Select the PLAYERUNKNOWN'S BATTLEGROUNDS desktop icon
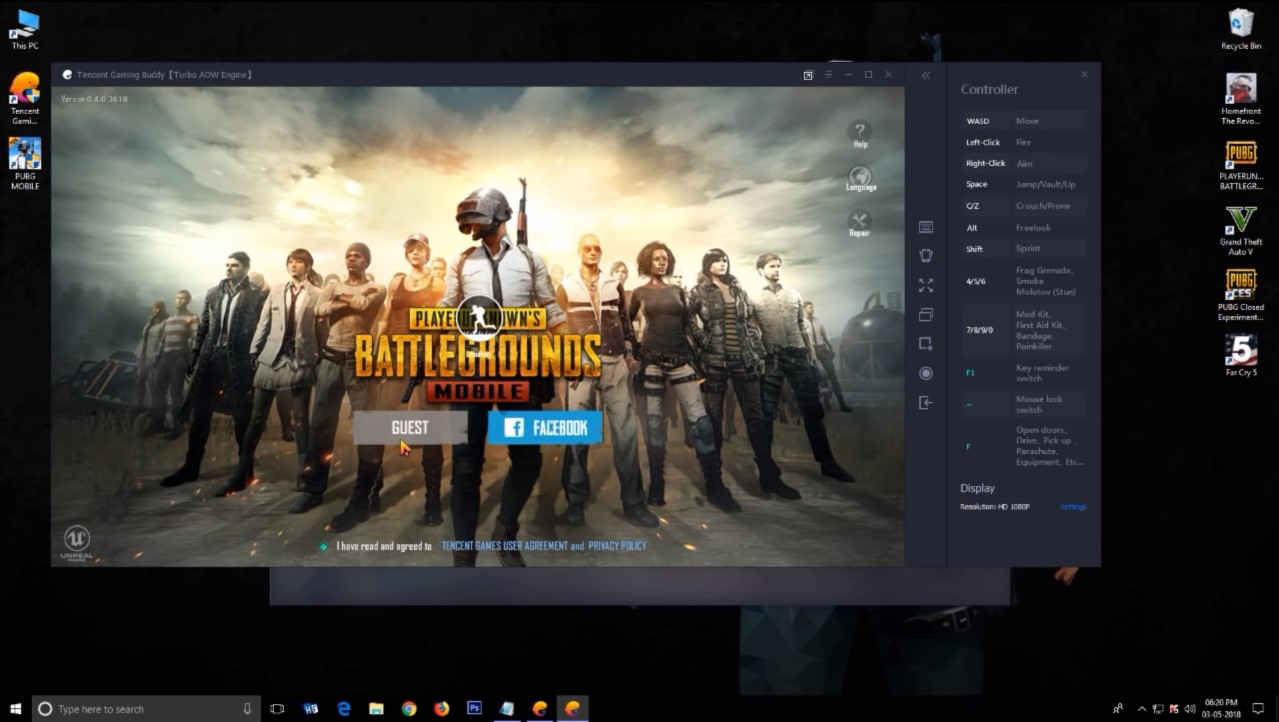This screenshot has width=1279, height=722. (1241, 165)
